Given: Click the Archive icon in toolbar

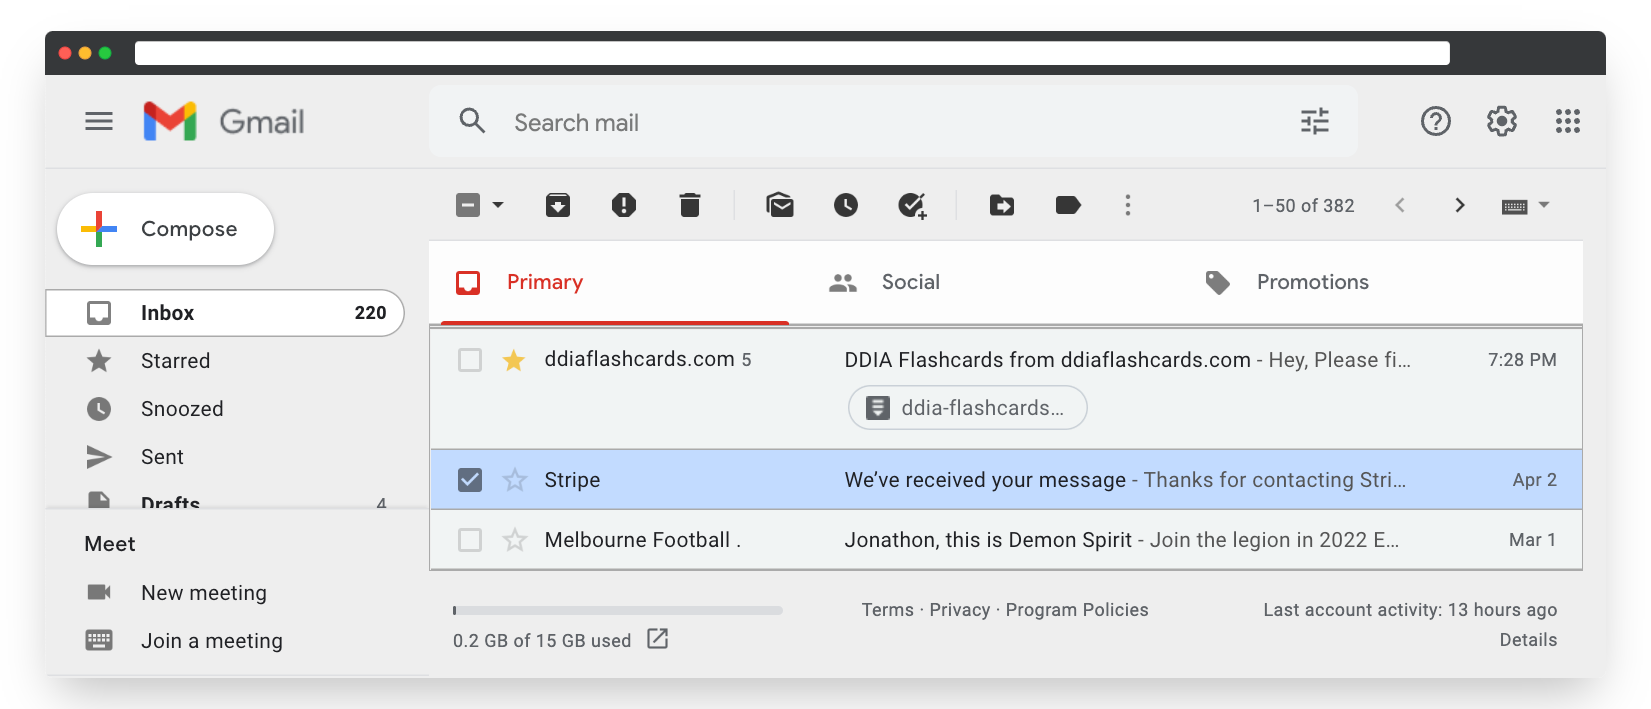Looking at the screenshot, I should [558, 206].
